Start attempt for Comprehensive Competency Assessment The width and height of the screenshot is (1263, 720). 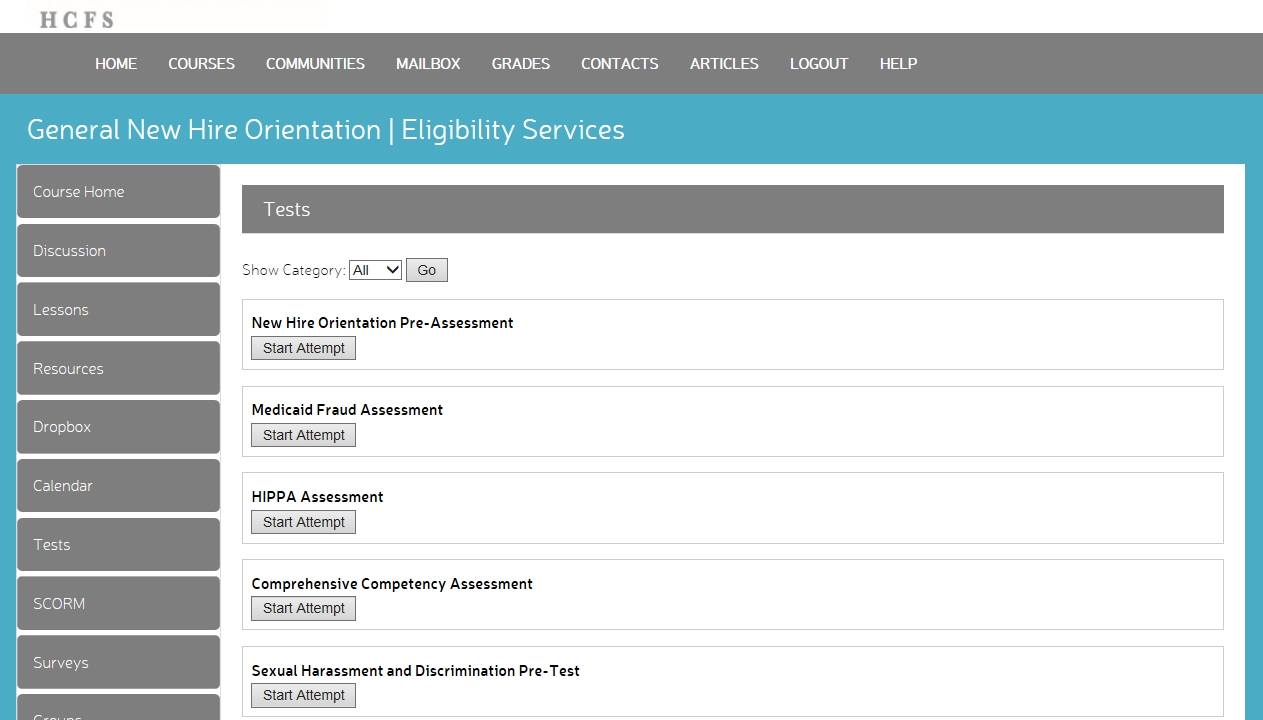(x=303, y=608)
